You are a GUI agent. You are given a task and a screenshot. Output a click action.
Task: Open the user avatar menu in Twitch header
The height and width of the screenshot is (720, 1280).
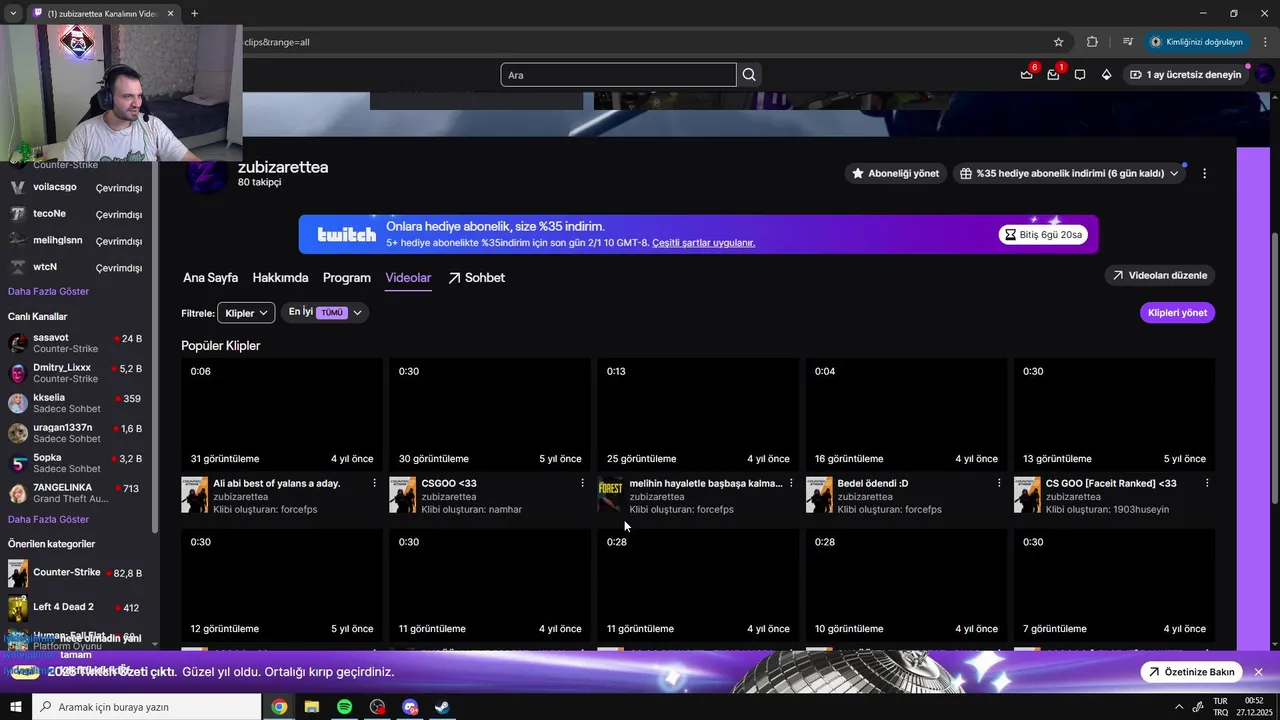tap(1264, 74)
